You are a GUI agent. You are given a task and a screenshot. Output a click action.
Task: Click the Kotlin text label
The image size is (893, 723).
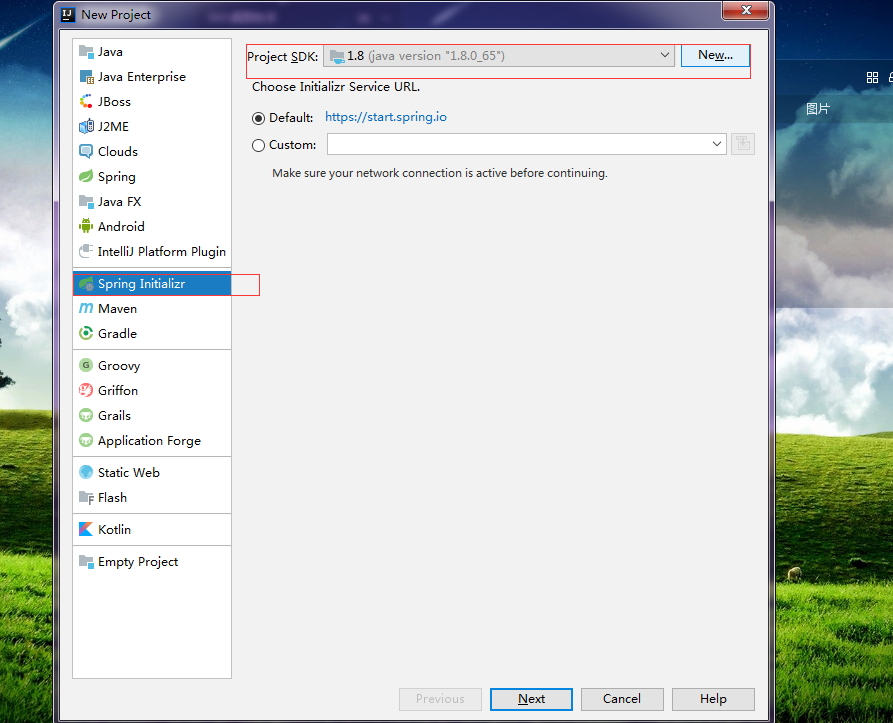pyautogui.click(x=114, y=529)
